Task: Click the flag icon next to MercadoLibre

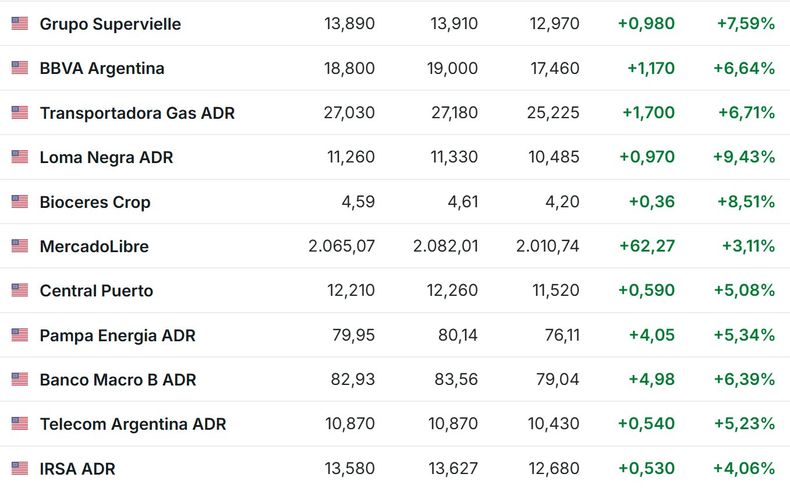Action: [x=20, y=246]
